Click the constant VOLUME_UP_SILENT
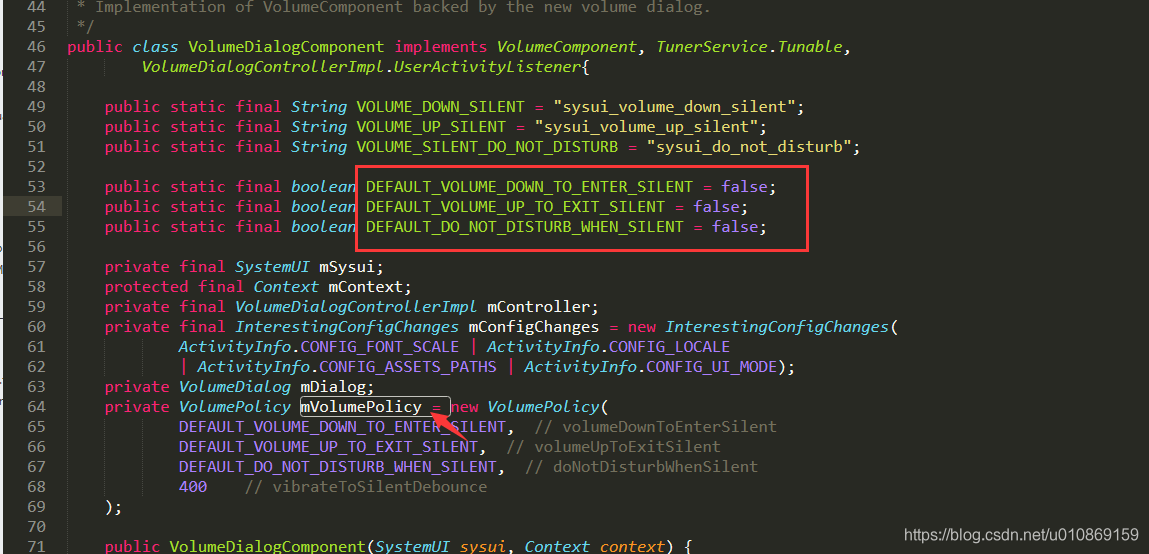The width and height of the screenshot is (1149, 554). pos(431,128)
